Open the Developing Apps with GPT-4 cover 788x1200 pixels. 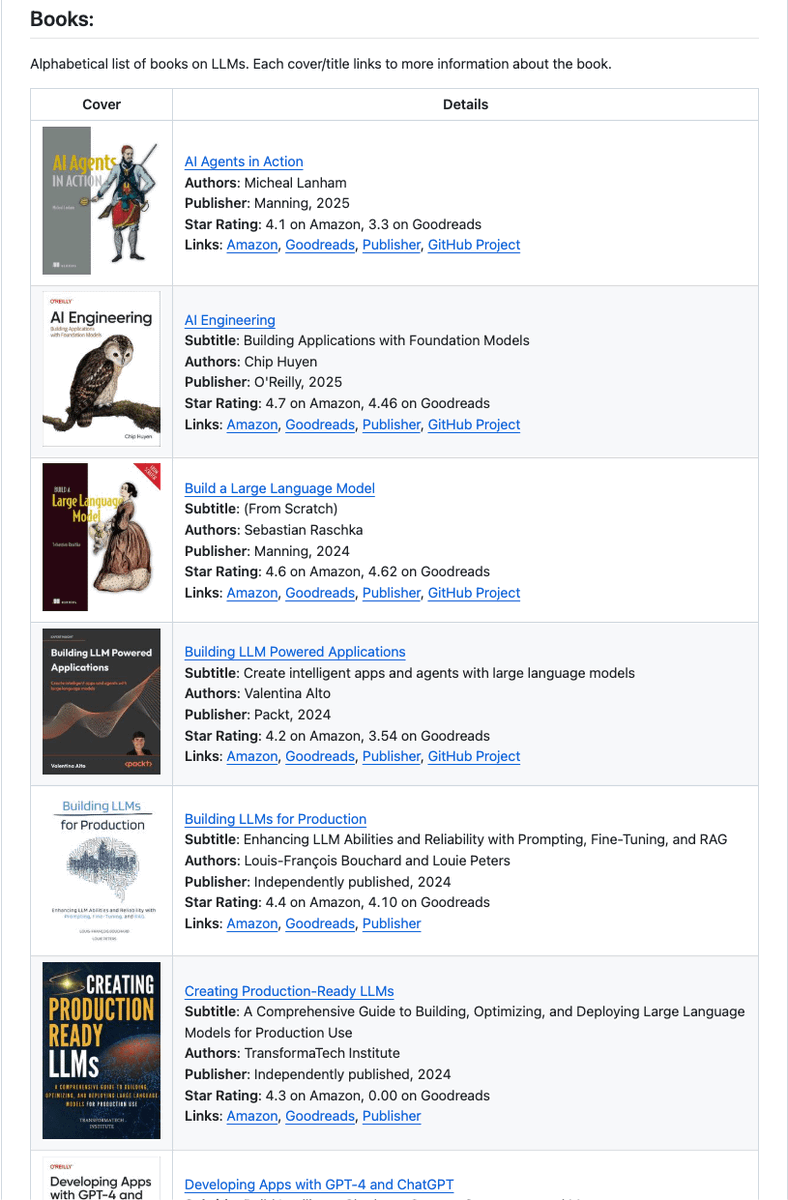101,1178
